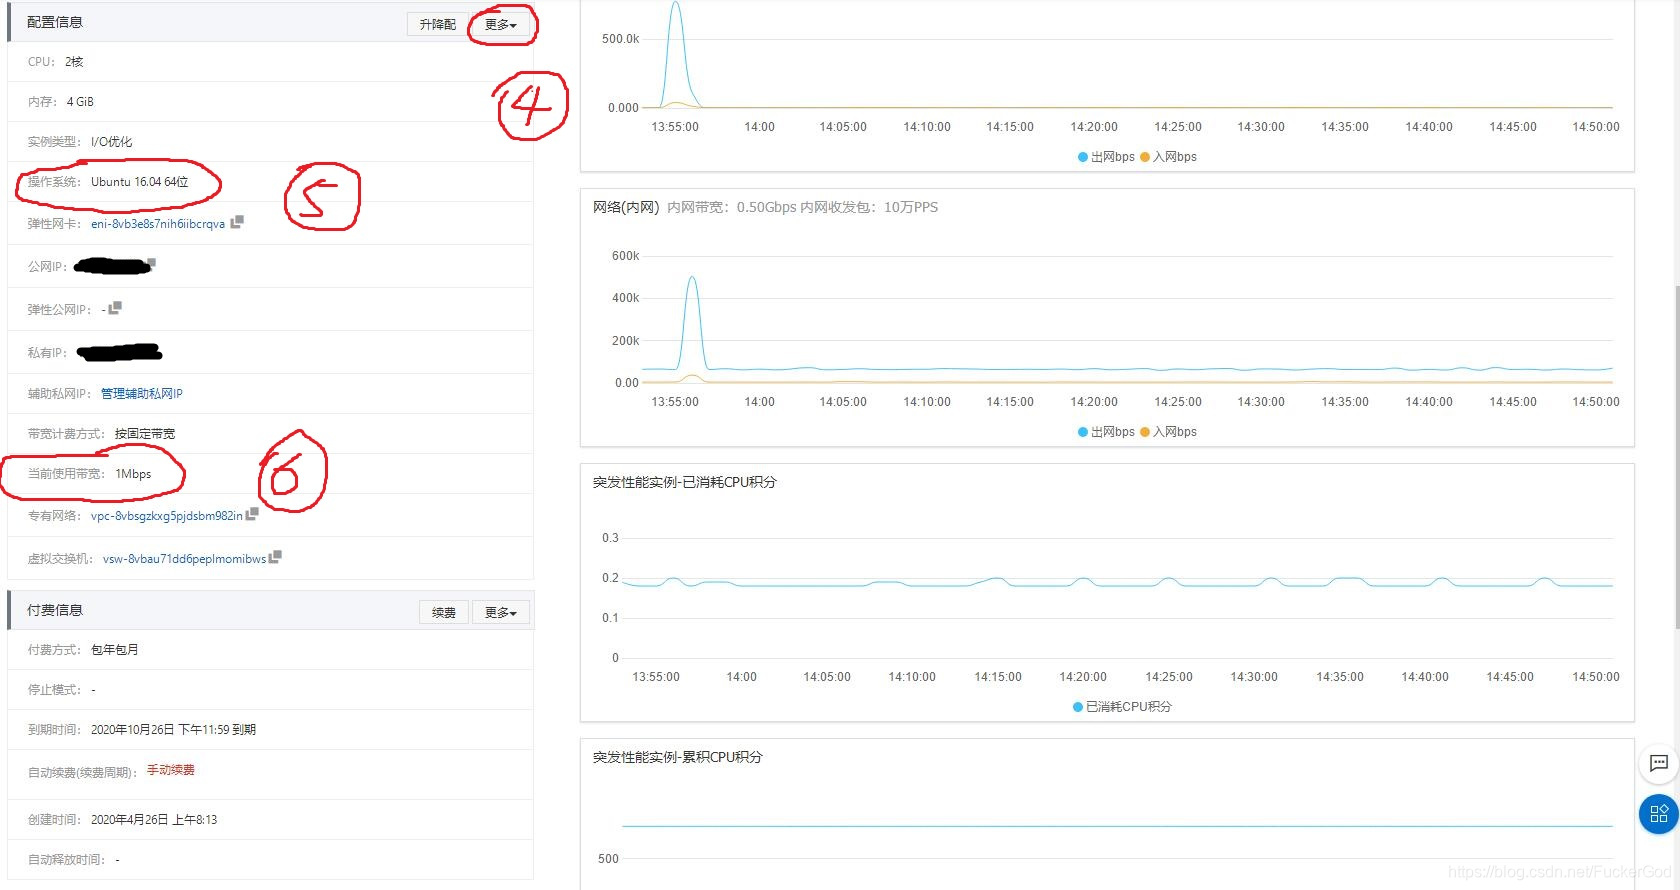Image resolution: width=1680 pixels, height=890 pixels.
Task: Copy the 公网IP via copy icon
Action: point(151,264)
